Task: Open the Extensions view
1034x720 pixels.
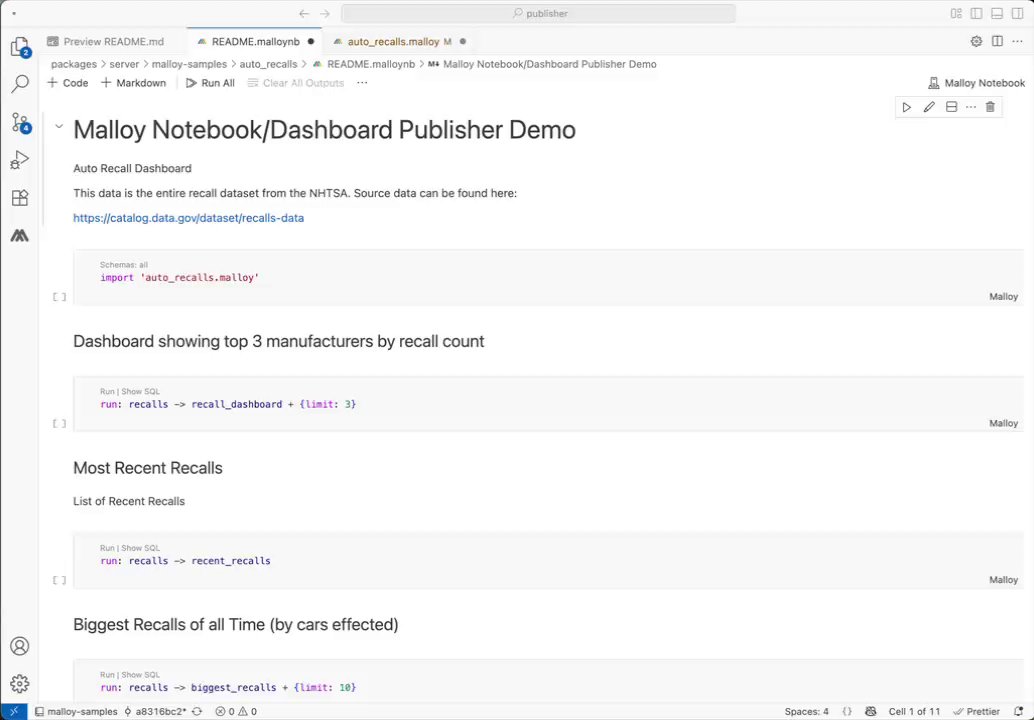Action: [19, 198]
